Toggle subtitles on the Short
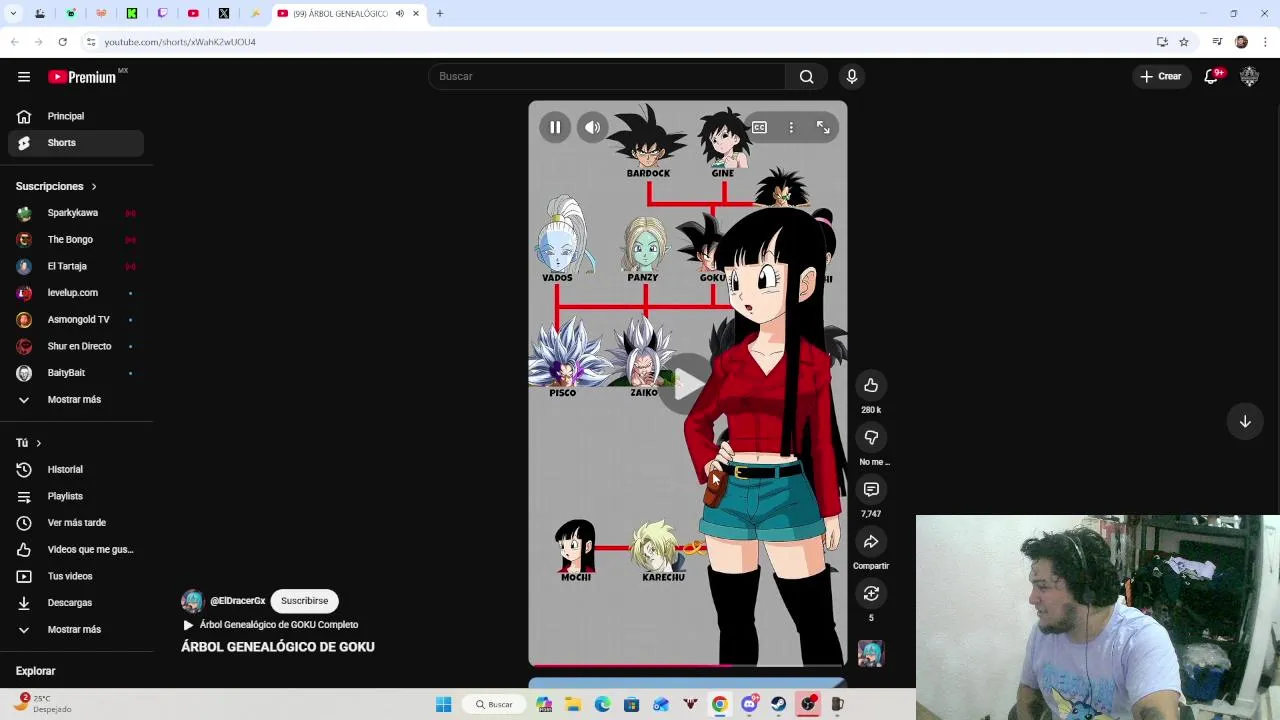This screenshot has height=720, width=1280. tap(759, 127)
